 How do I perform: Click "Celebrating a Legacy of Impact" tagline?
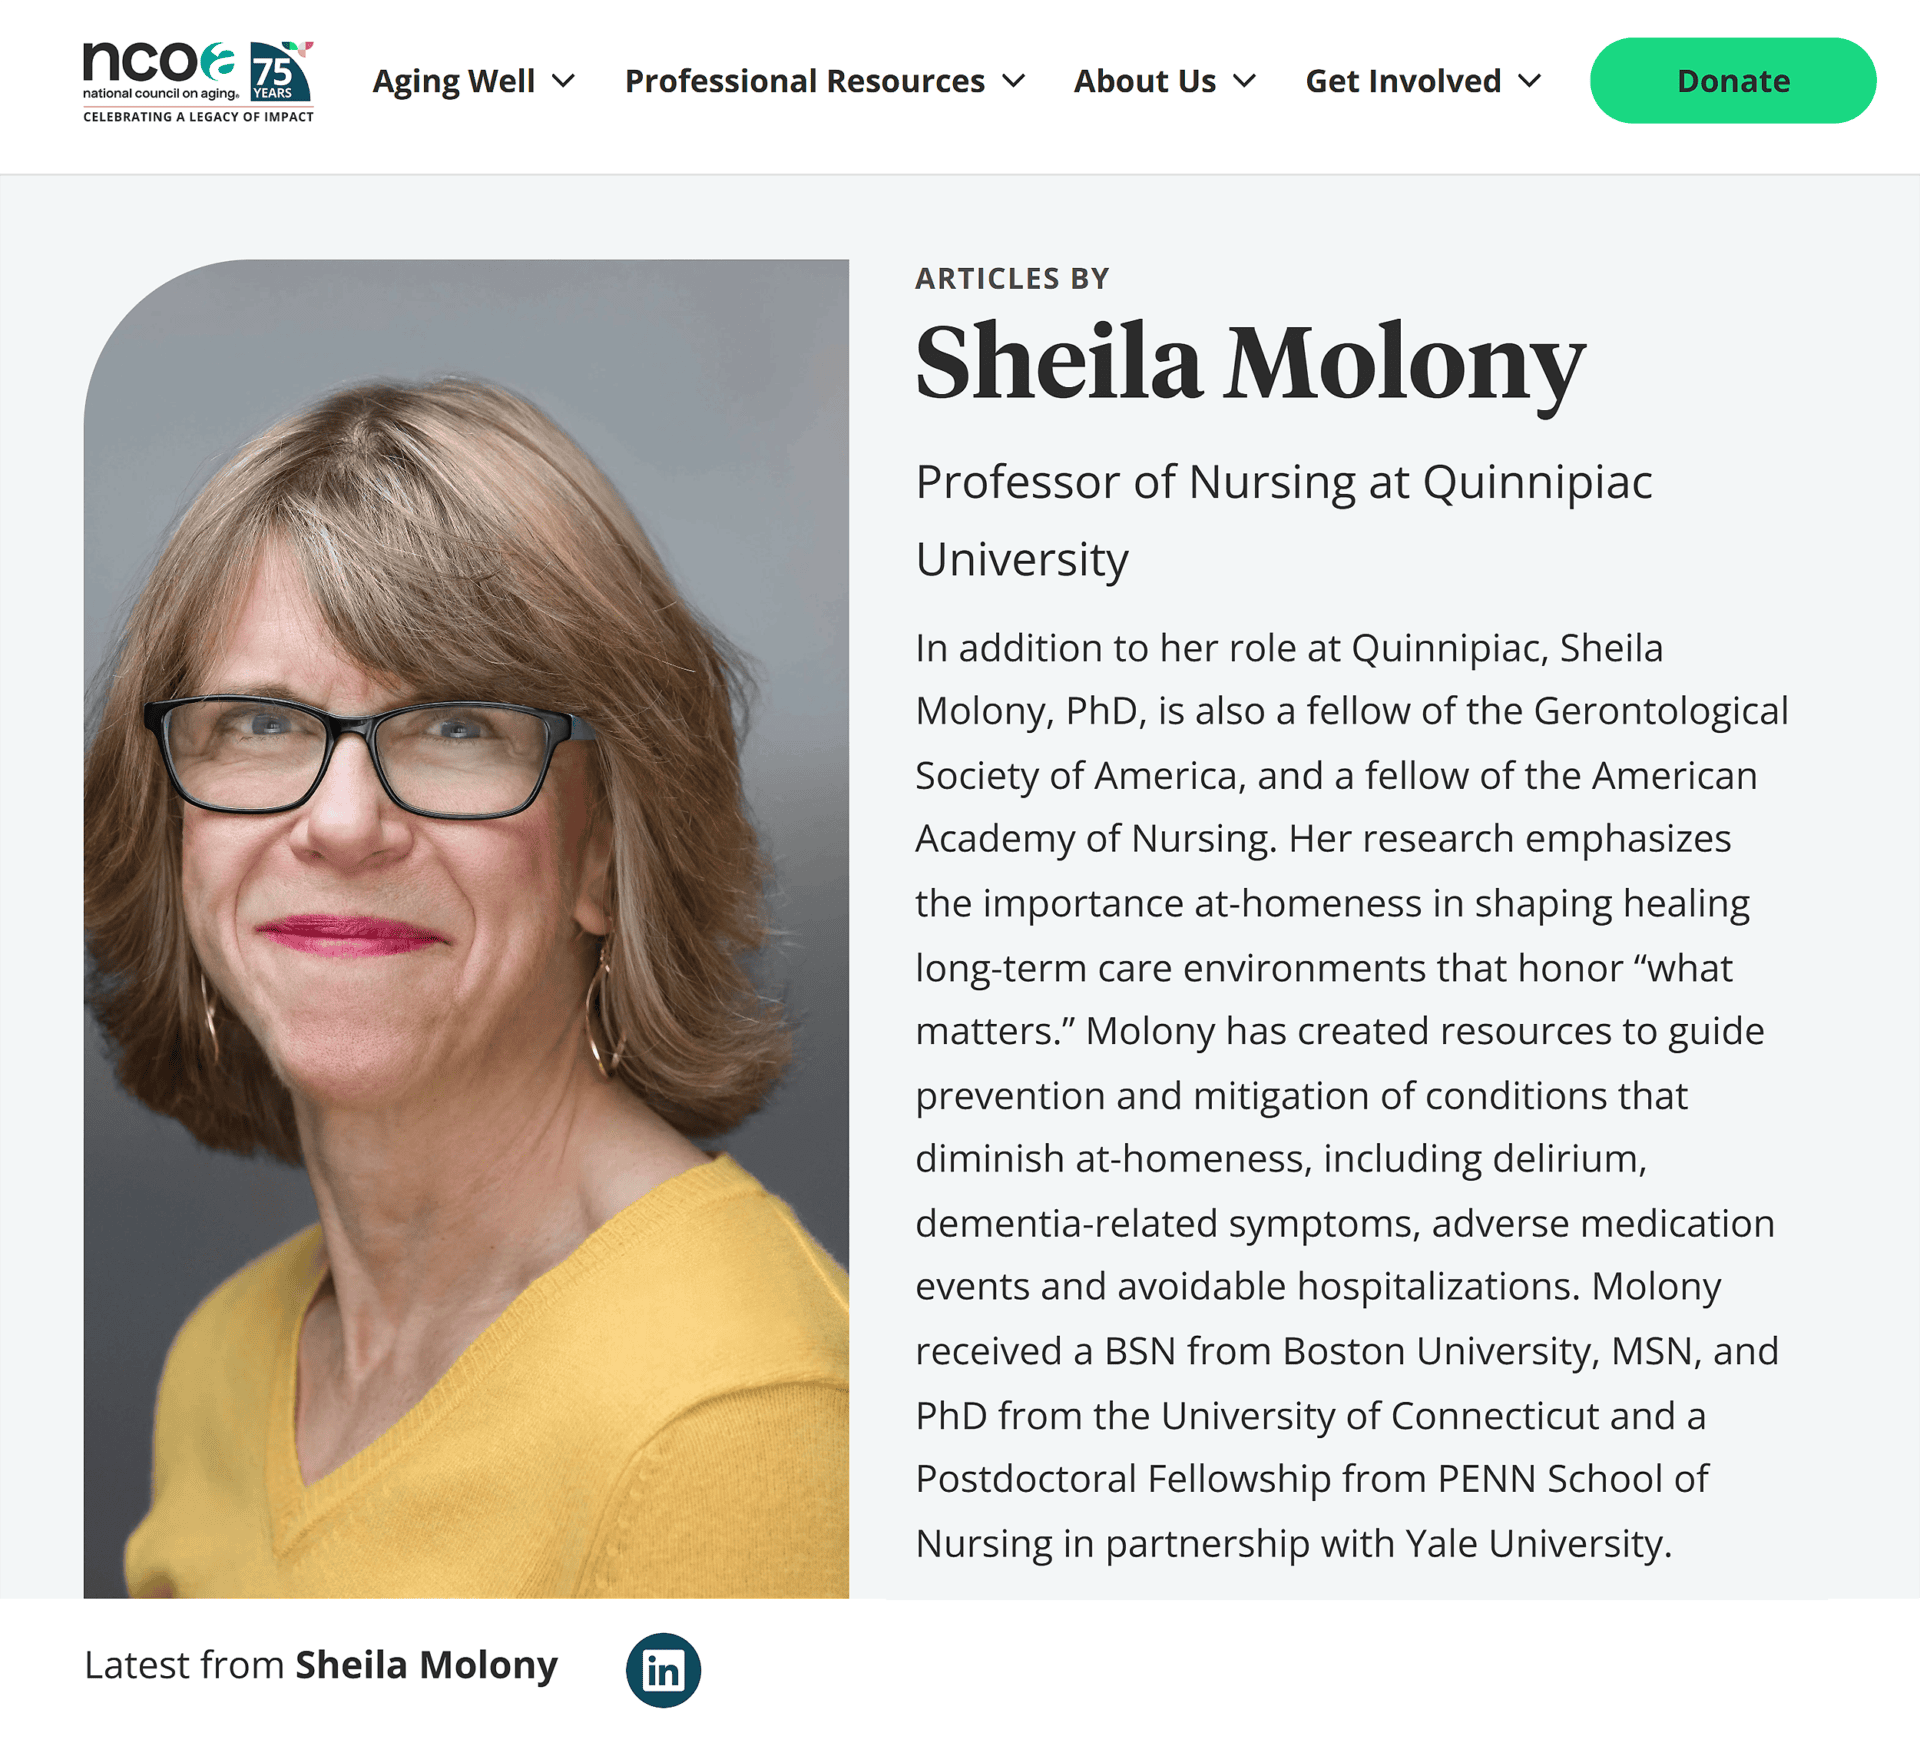click(198, 117)
